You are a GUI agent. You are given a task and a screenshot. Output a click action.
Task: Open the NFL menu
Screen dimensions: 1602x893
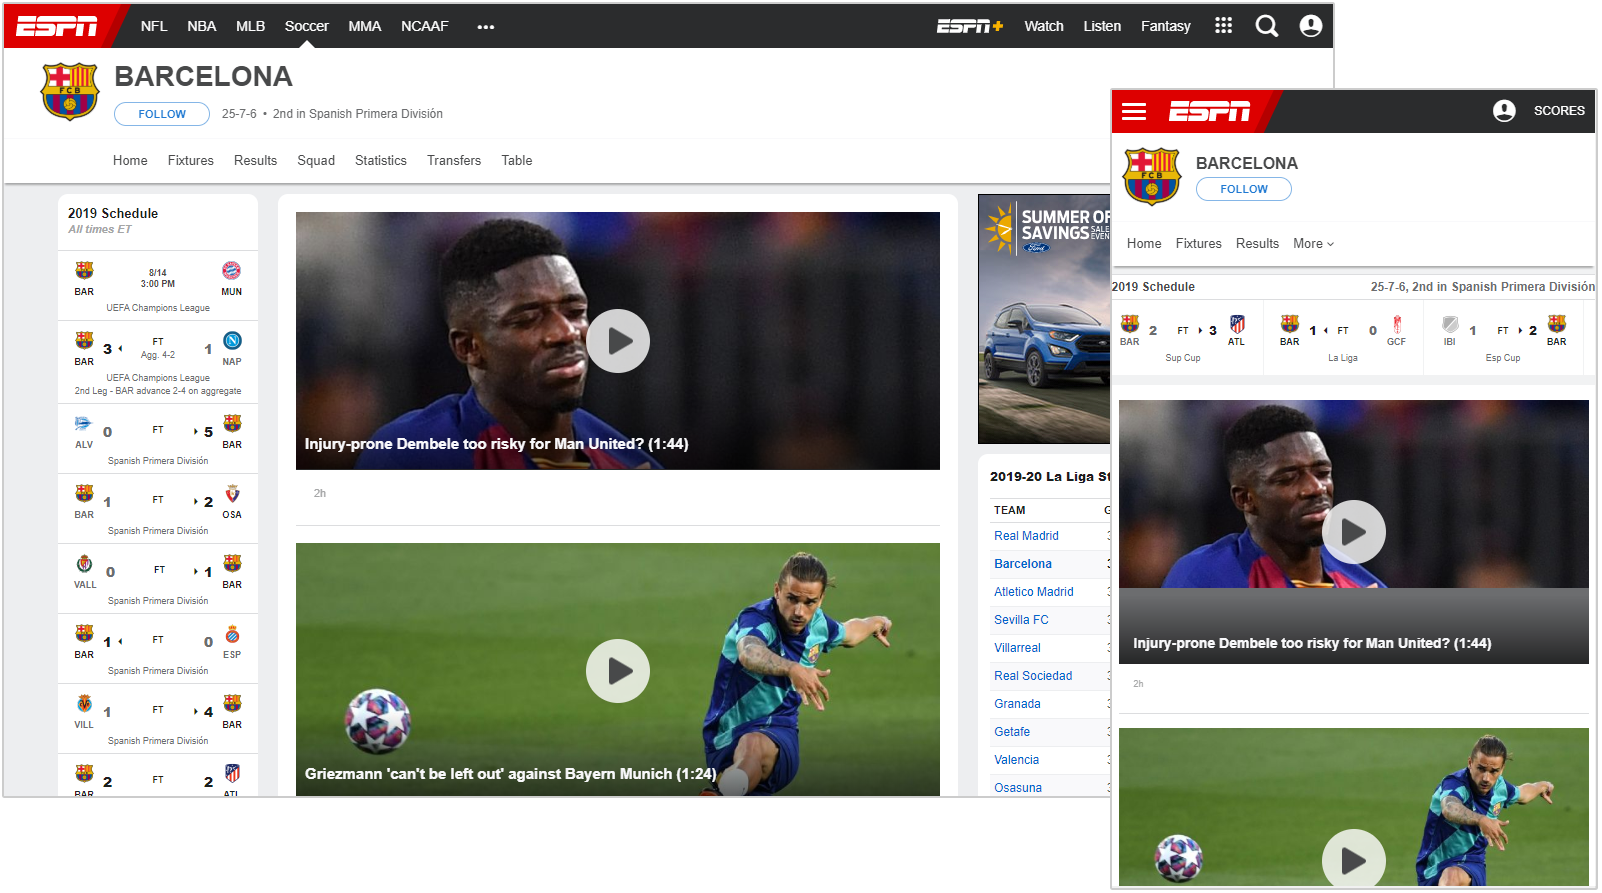(154, 26)
